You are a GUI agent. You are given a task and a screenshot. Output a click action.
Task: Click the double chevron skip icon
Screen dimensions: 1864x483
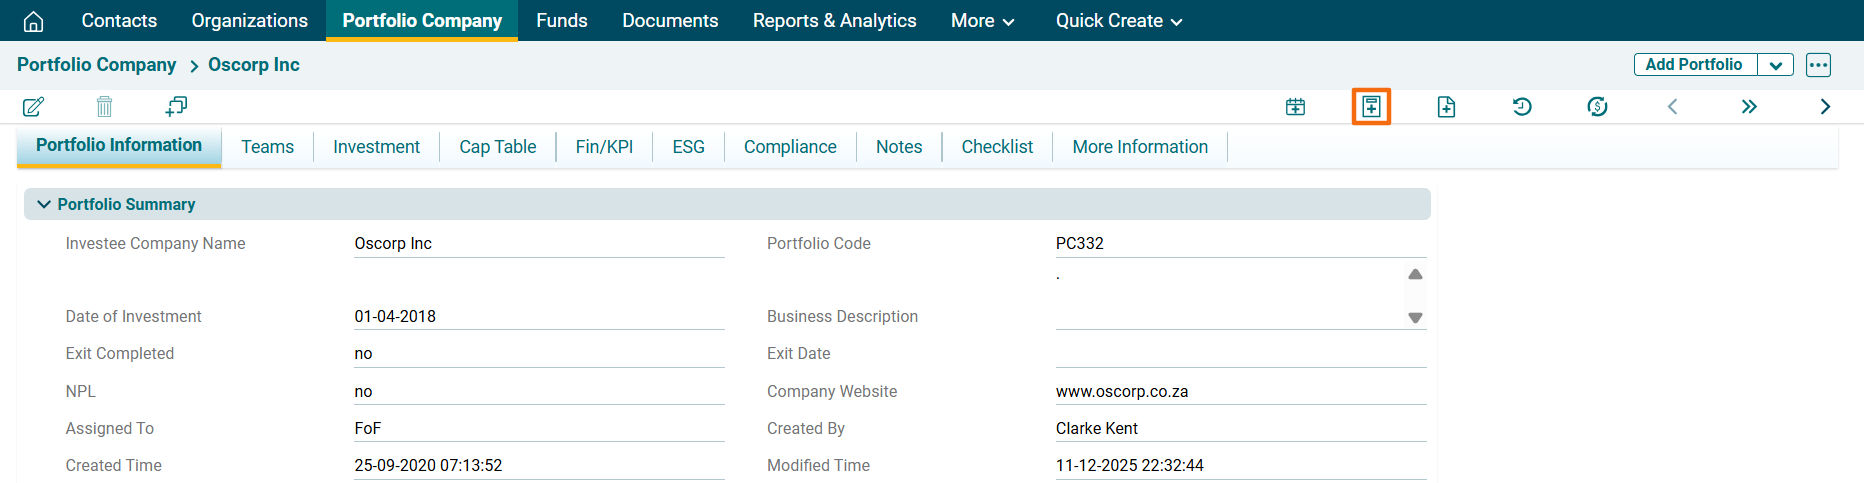[x=1748, y=107]
